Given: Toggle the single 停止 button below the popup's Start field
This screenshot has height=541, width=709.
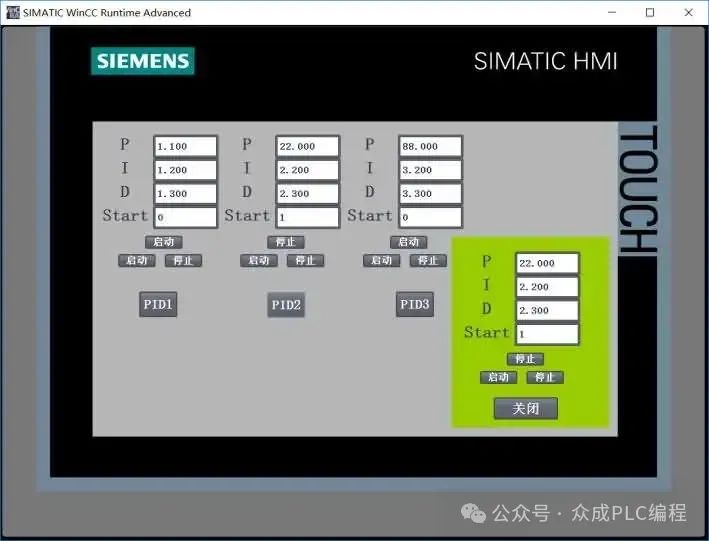Looking at the screenshot, I should pos(525,359).
